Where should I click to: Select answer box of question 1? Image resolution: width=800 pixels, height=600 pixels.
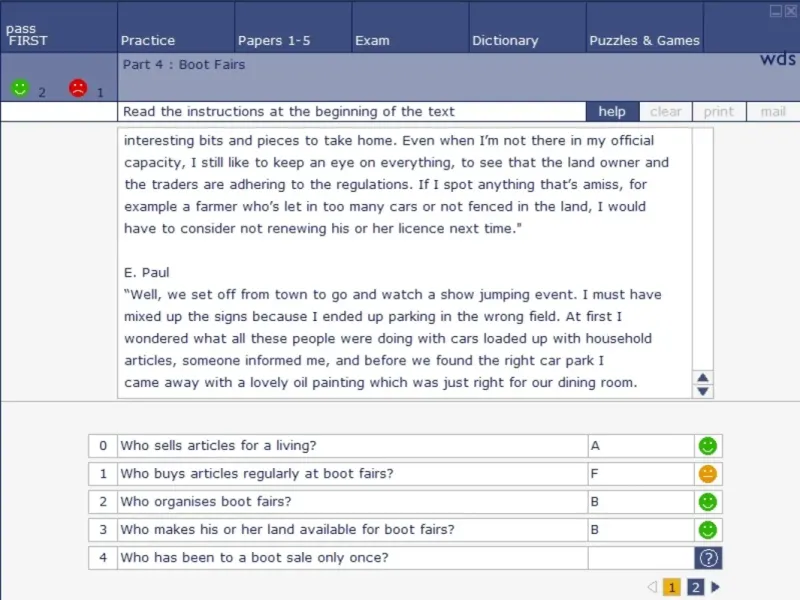coord(640,474)
